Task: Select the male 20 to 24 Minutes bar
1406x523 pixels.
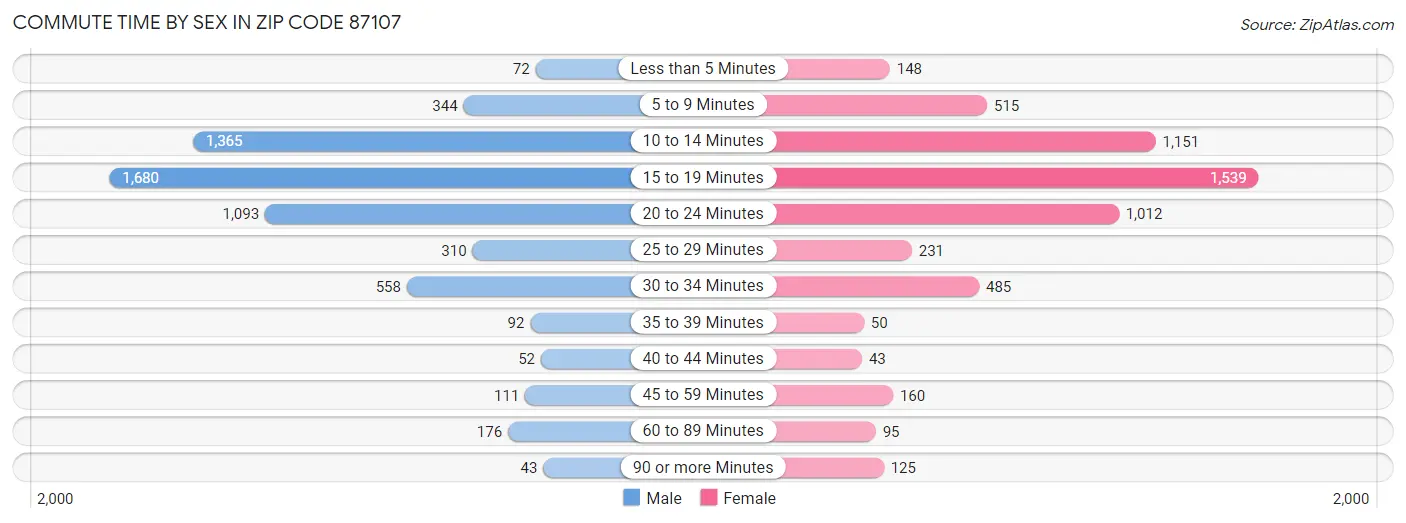Action: 450,213
